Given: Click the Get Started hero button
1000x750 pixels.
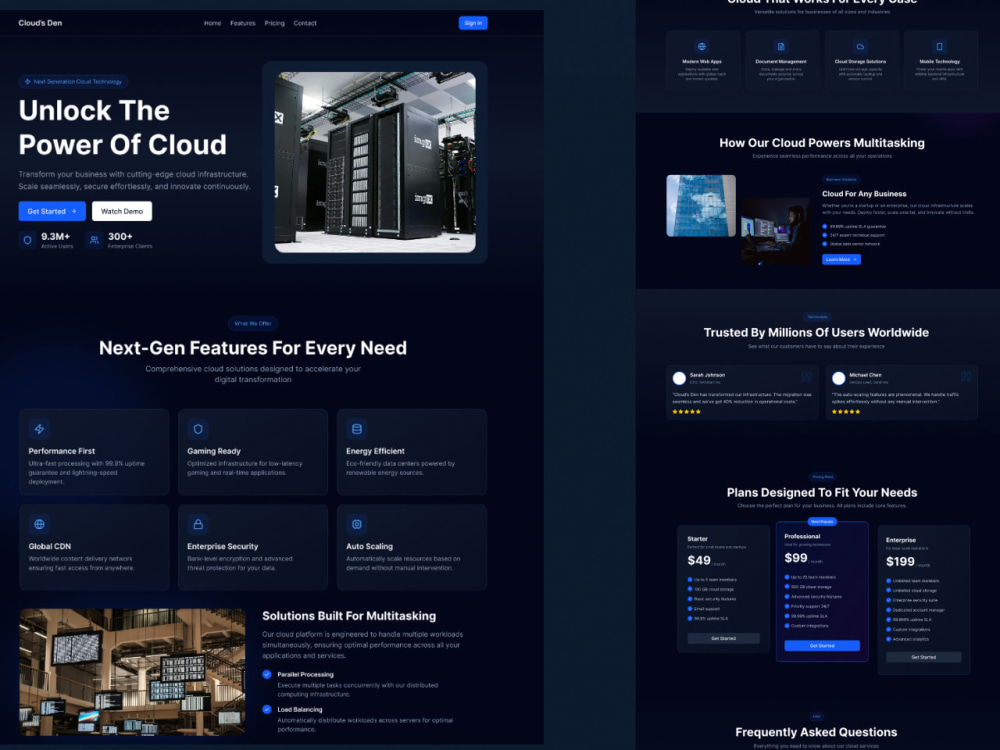Looking at the screenshot, I should click(52, 211).
